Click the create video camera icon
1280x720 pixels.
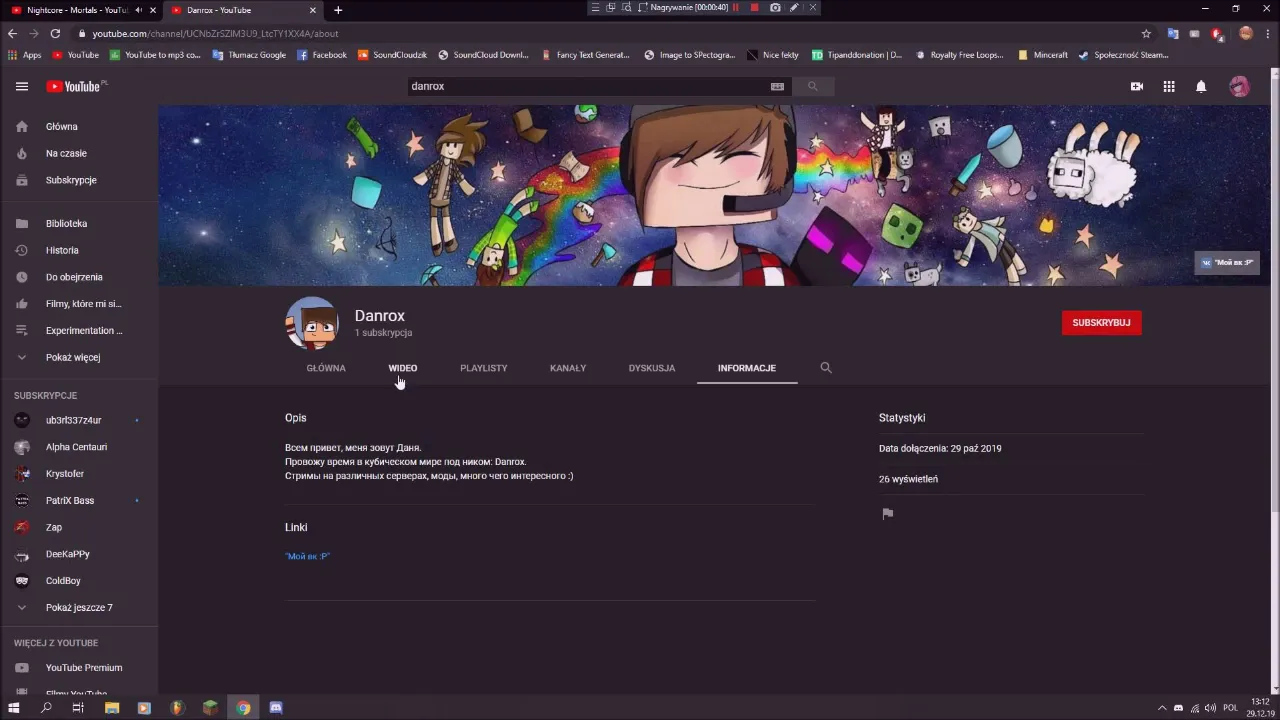coord(1137,87)
